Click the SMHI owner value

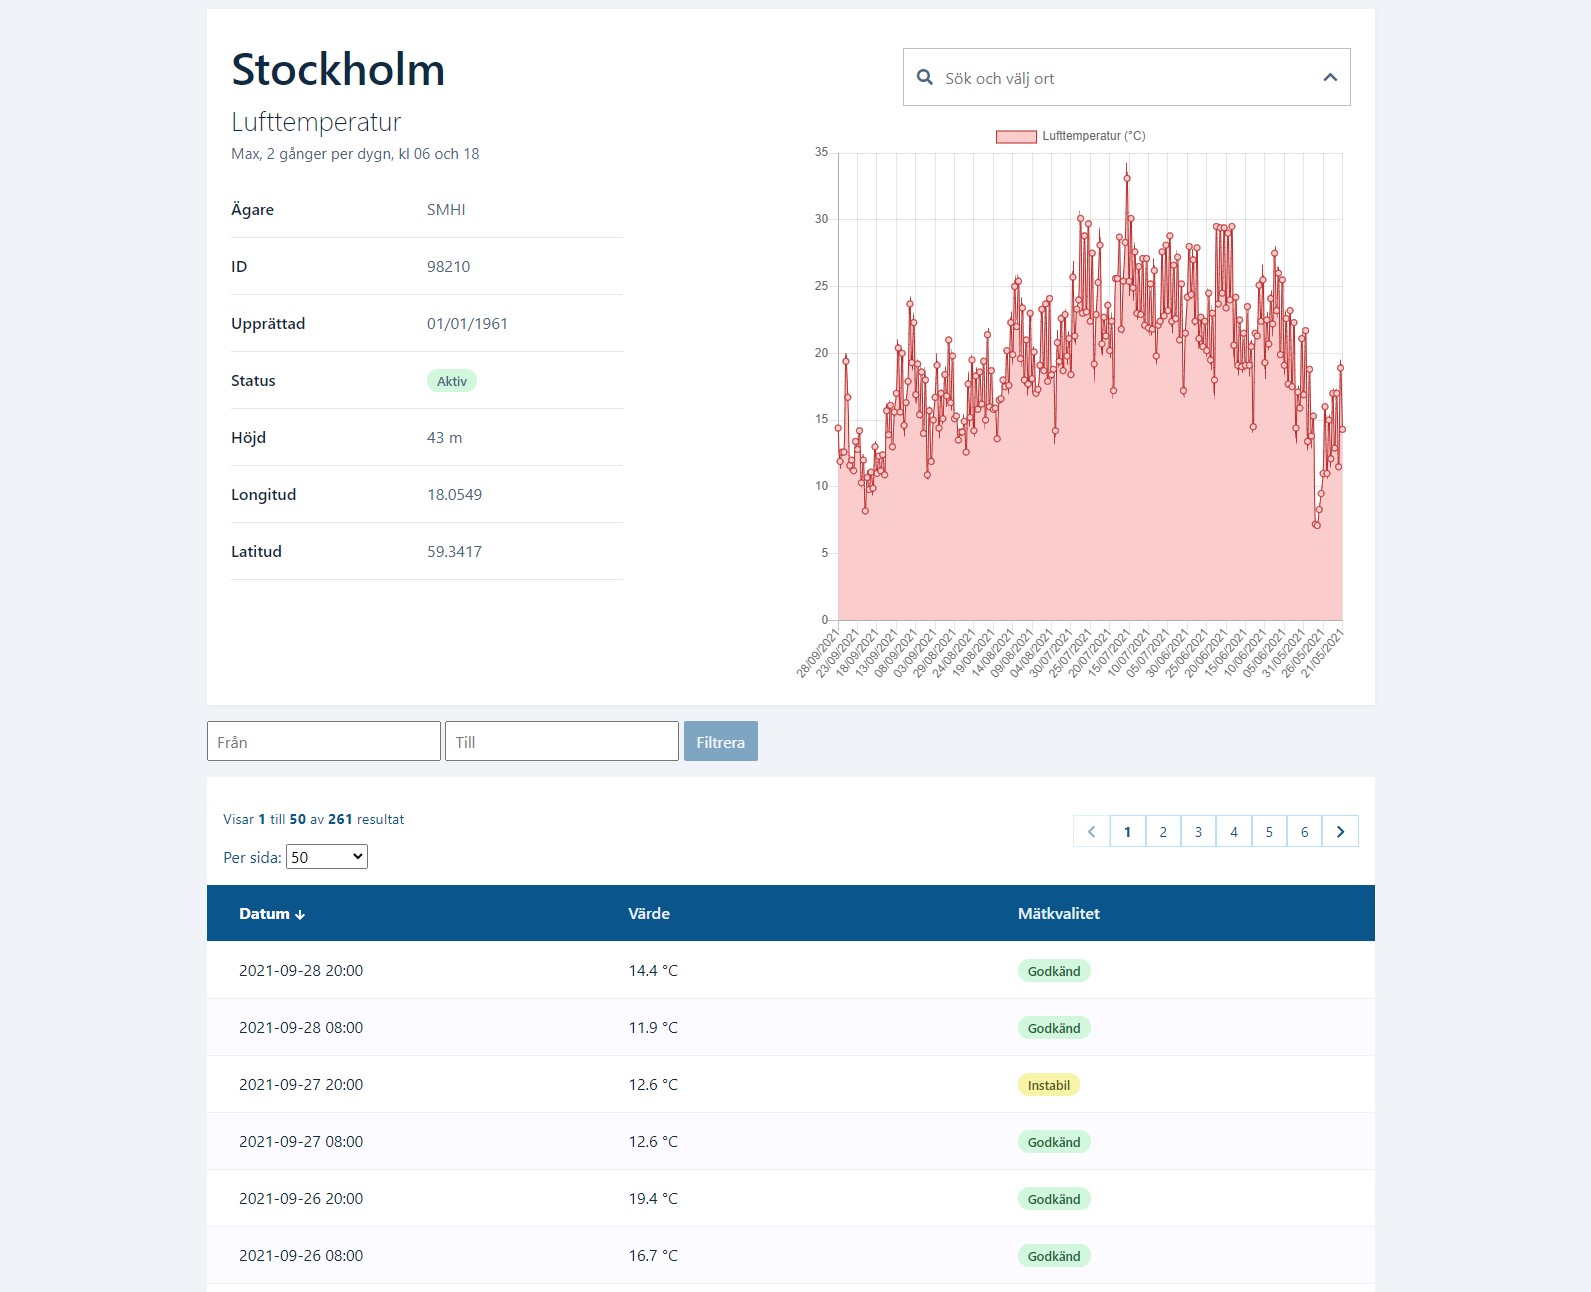[x=446, y=209]
